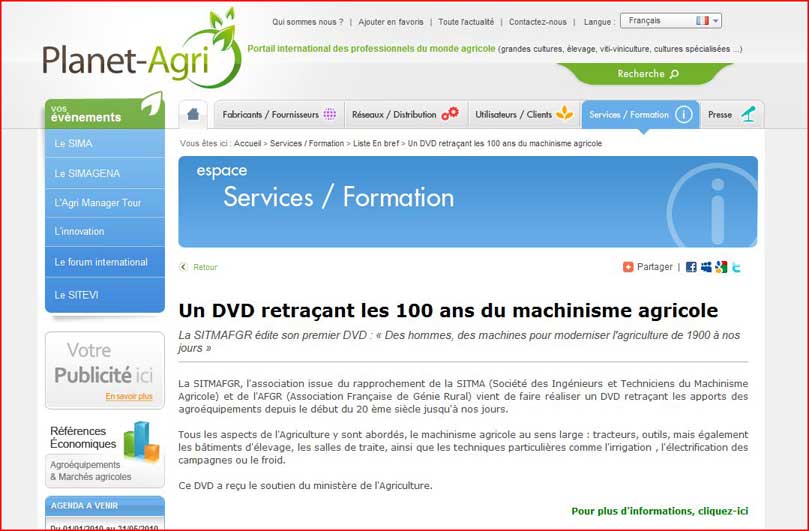Click the article title Un DVD retraçant

pyautogui.click(x=448, y=311)
